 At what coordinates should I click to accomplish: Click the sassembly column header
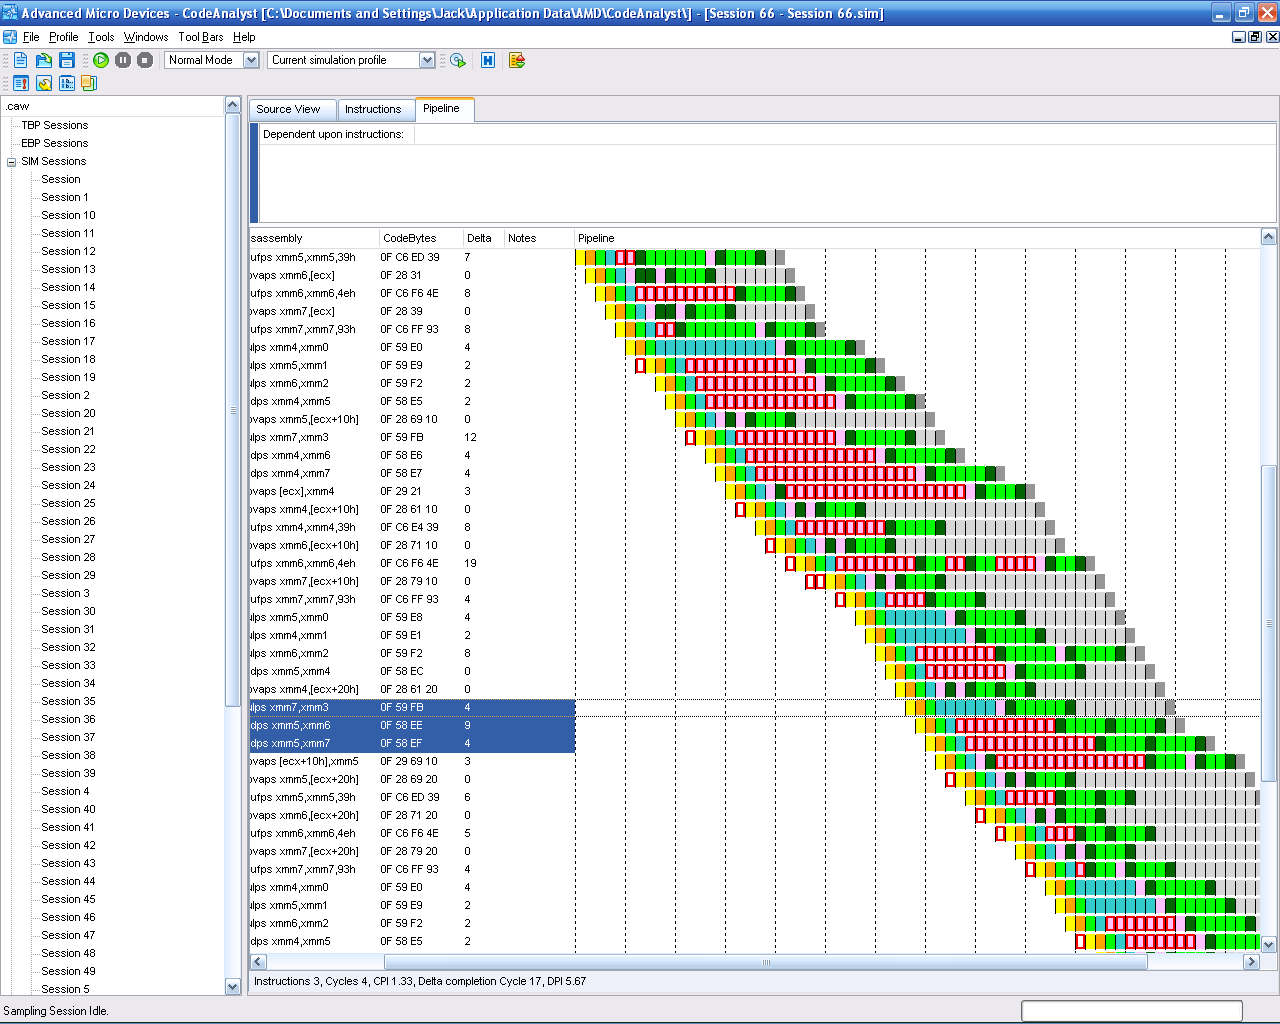[x=314, y=238]
